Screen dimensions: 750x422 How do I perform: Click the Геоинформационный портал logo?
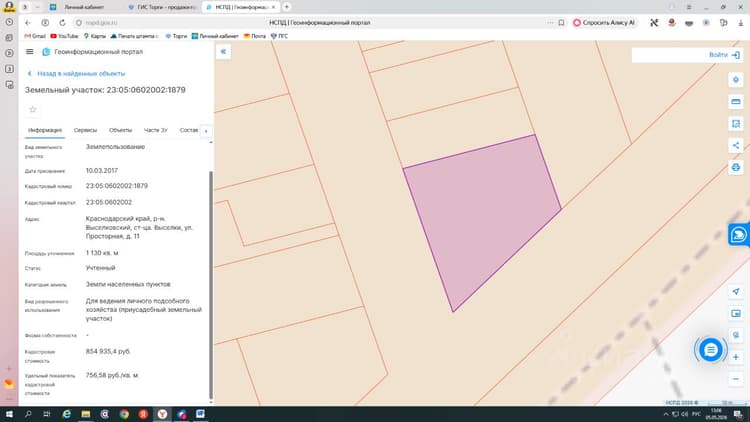(x=93, y=52)
